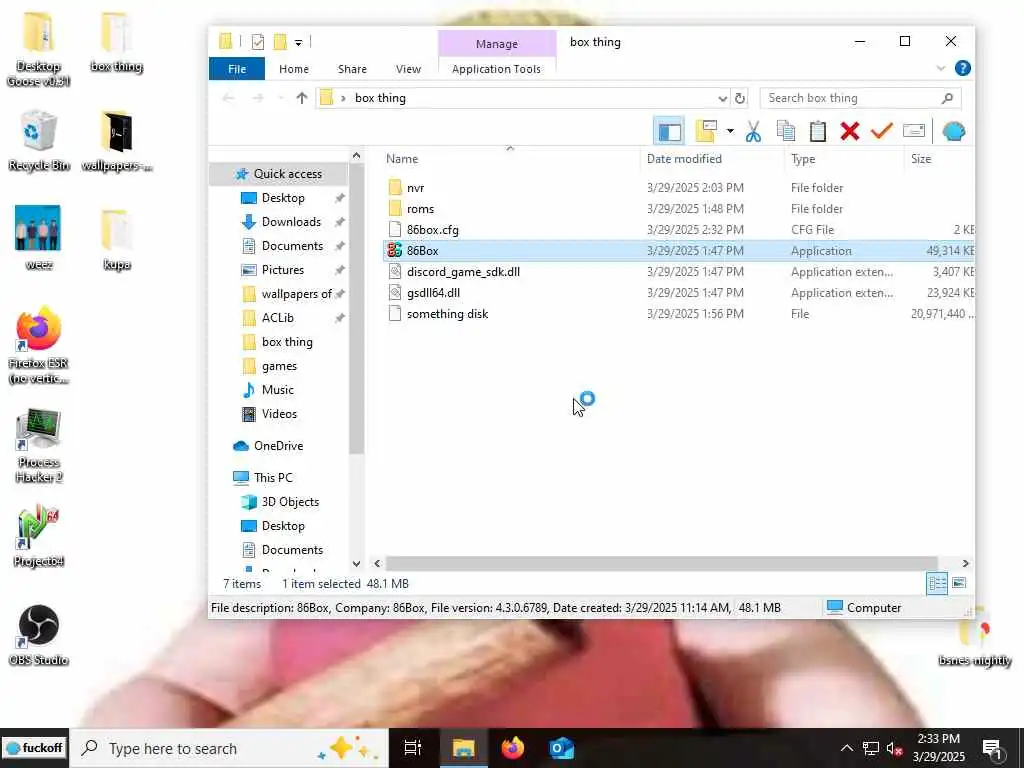Screen dimensions: 1024x768
Task: Click the address bar path box thing
Action: pos(380,98)
